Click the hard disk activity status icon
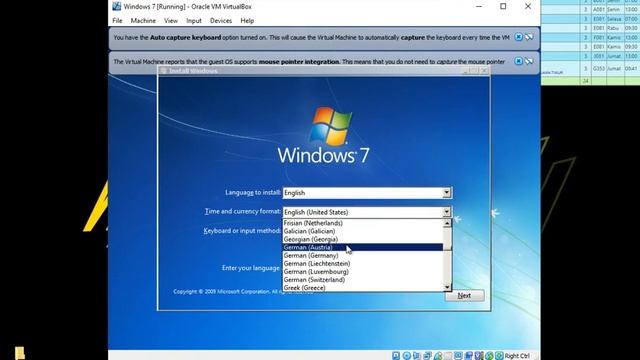This screenshot has width=640, height=360. pyautogui.click(x=396, y=356)
